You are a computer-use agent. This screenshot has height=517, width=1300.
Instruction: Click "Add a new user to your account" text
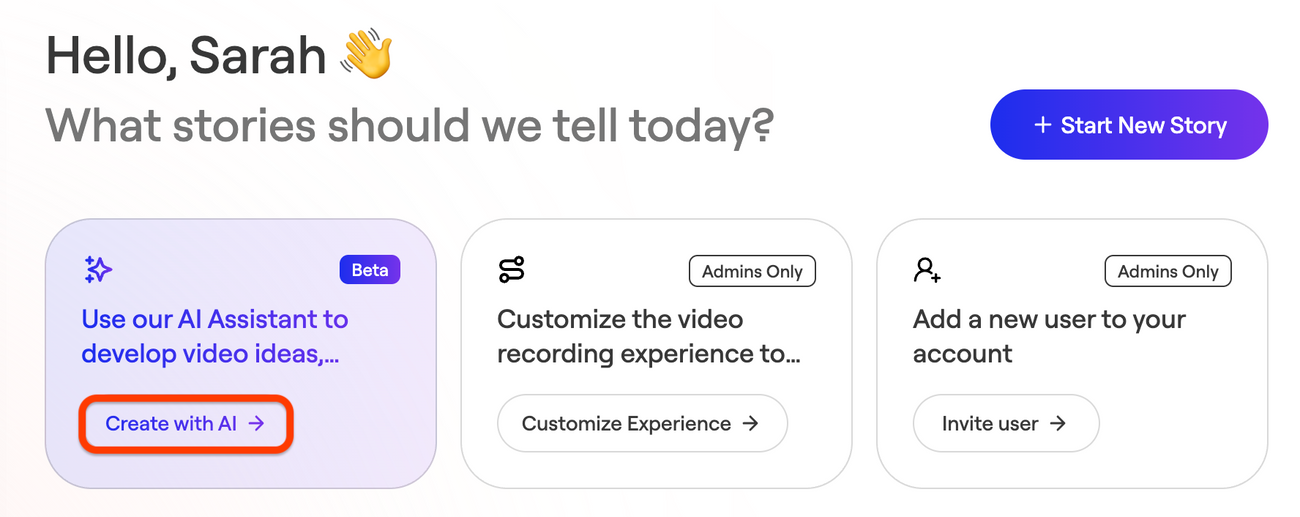[x=1049, y=336]
